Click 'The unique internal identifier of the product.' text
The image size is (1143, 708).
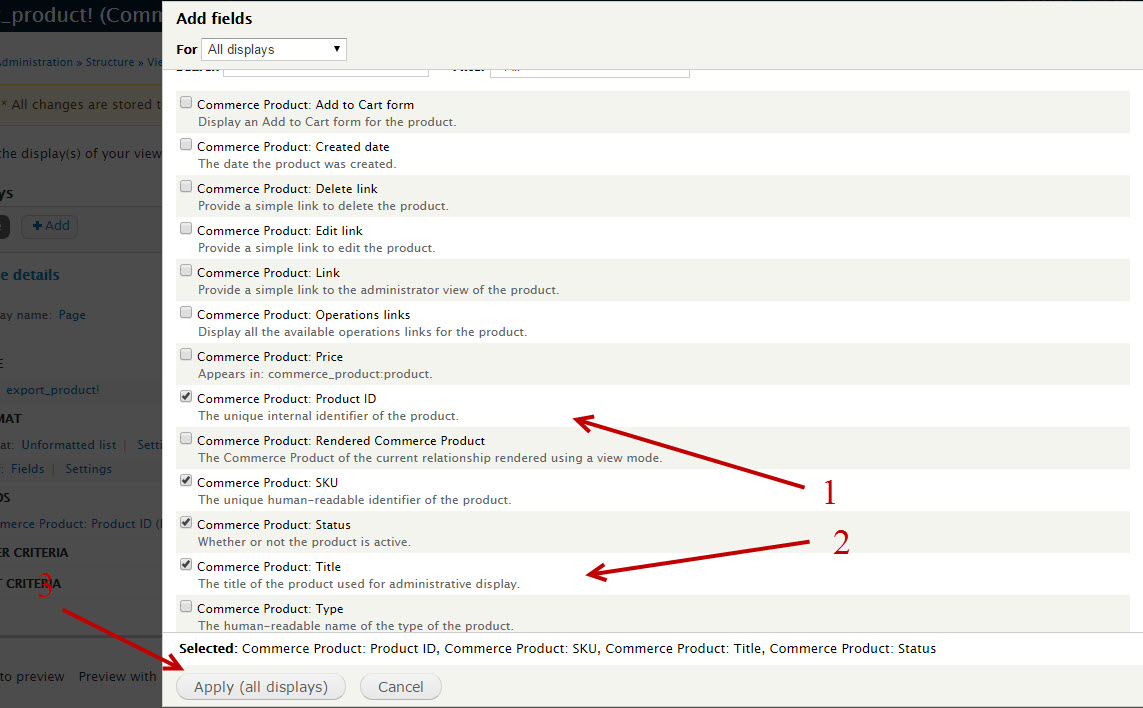pyautogui.click(x=329, y=416)
